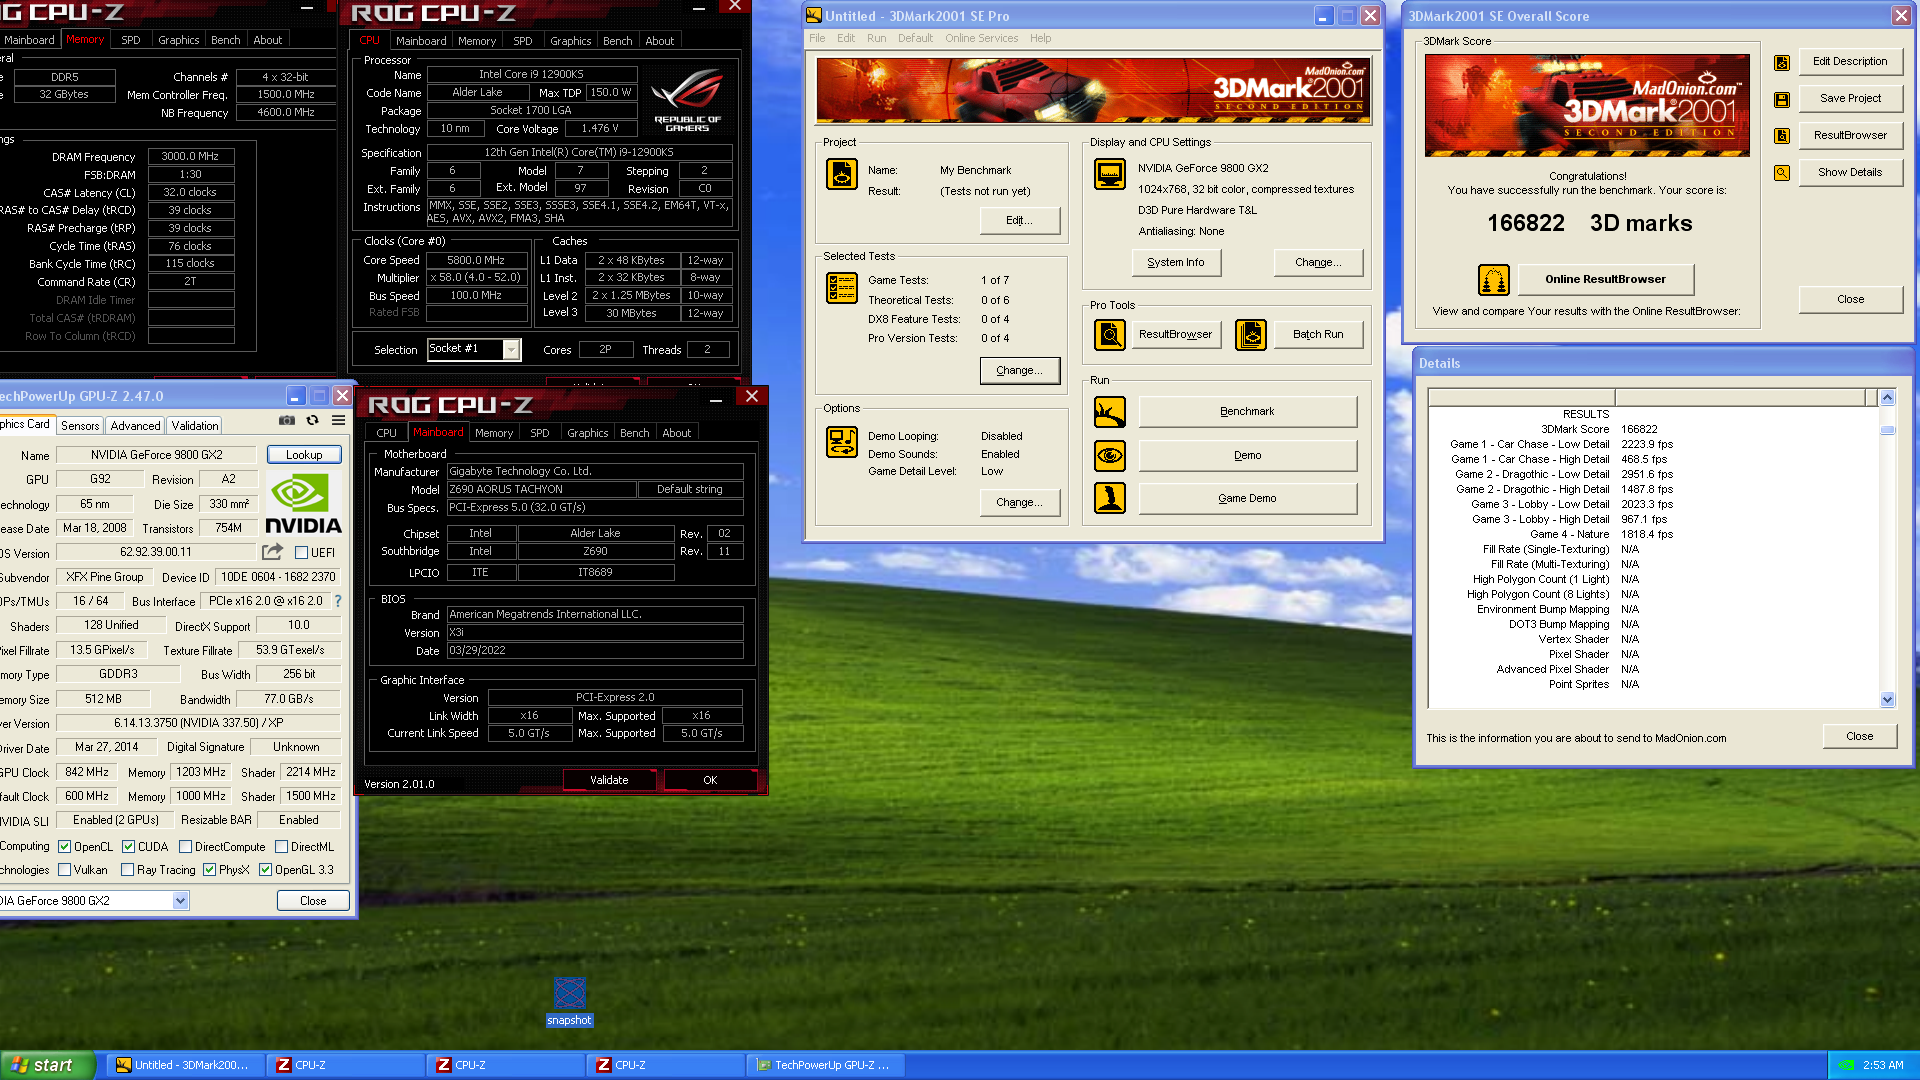Toggle the OpenGL 3.3 checkbox
The height and width of the screenshot is (1080, 1920).
pos(265,870)
